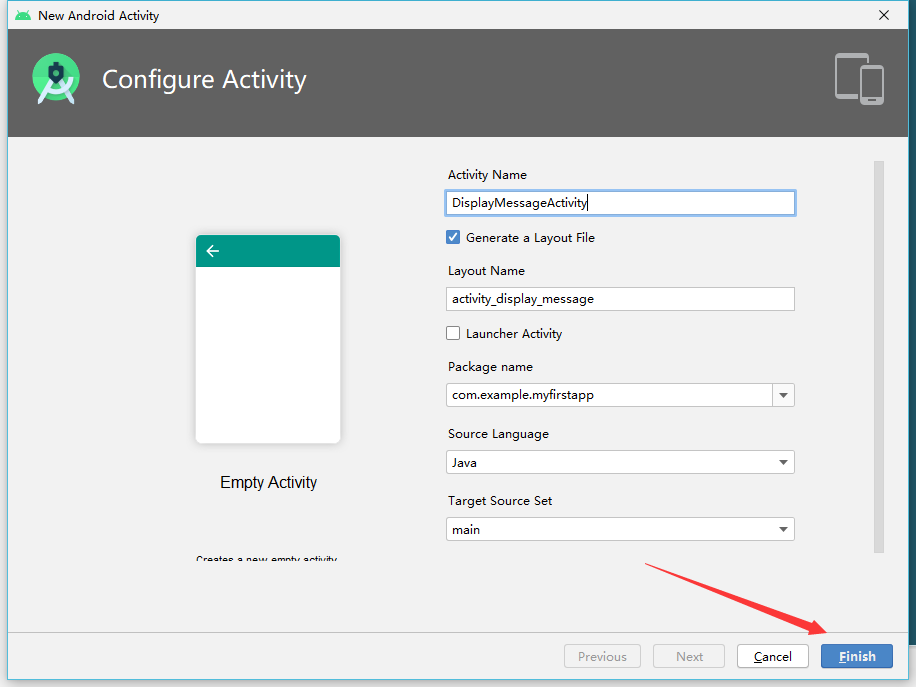Close the New Android Activity dialog
This screenshot has height=687, width=916.
(884, 15)
